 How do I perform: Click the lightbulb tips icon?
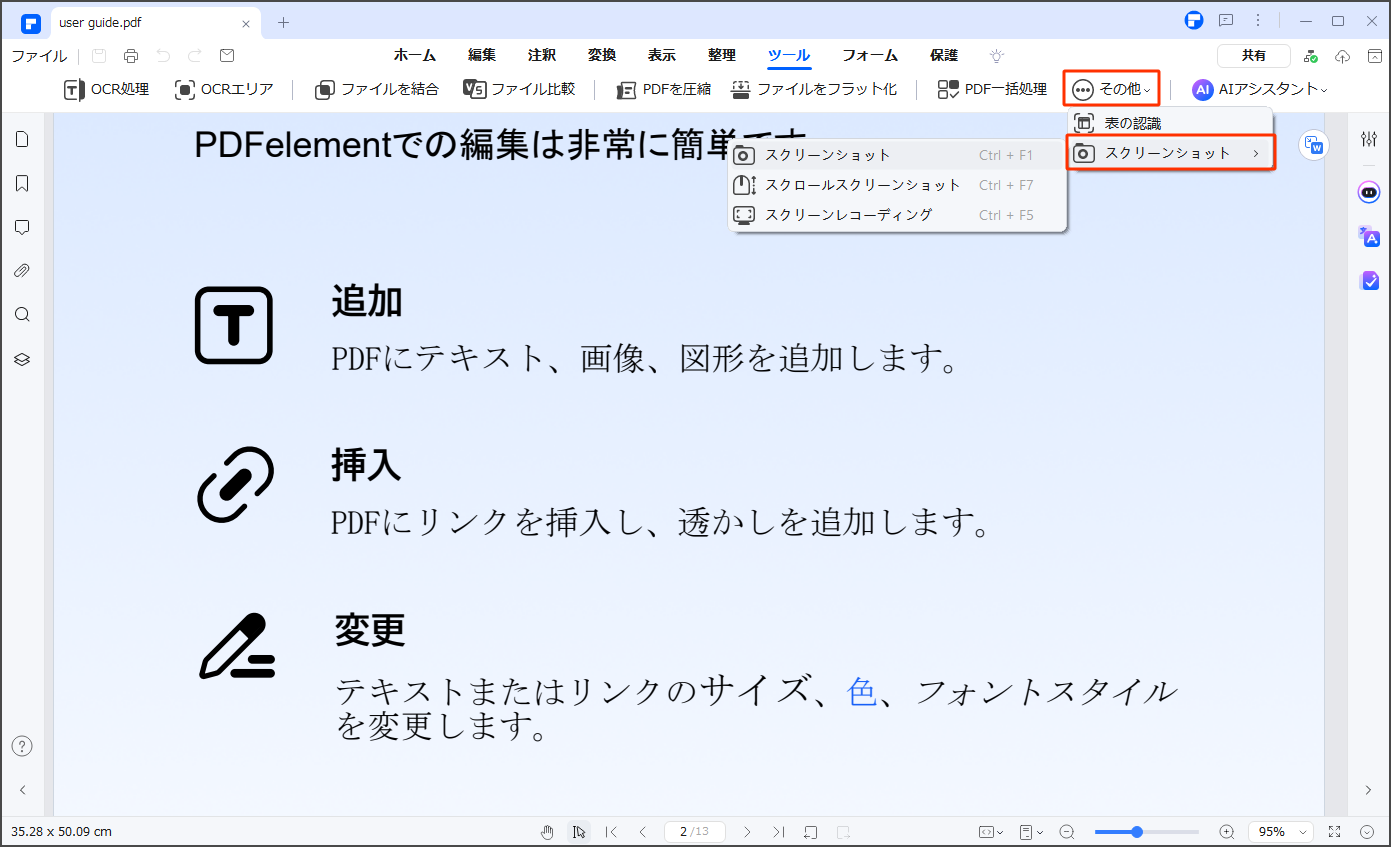pos(997,56)
